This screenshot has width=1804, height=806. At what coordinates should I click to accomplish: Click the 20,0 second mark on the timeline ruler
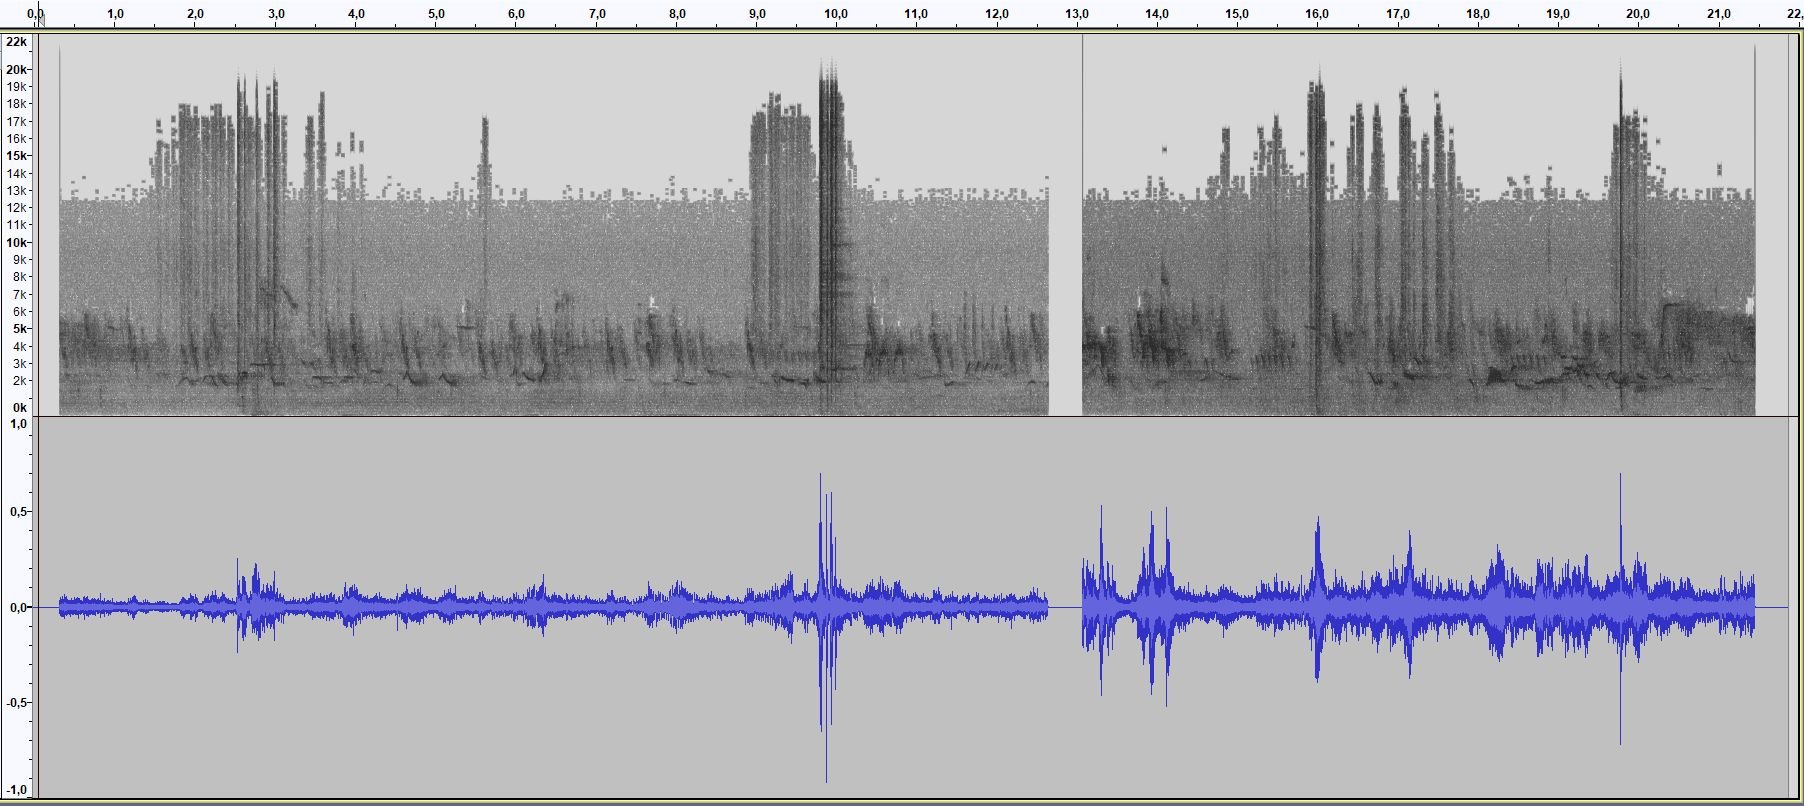tap(1638, 14)
